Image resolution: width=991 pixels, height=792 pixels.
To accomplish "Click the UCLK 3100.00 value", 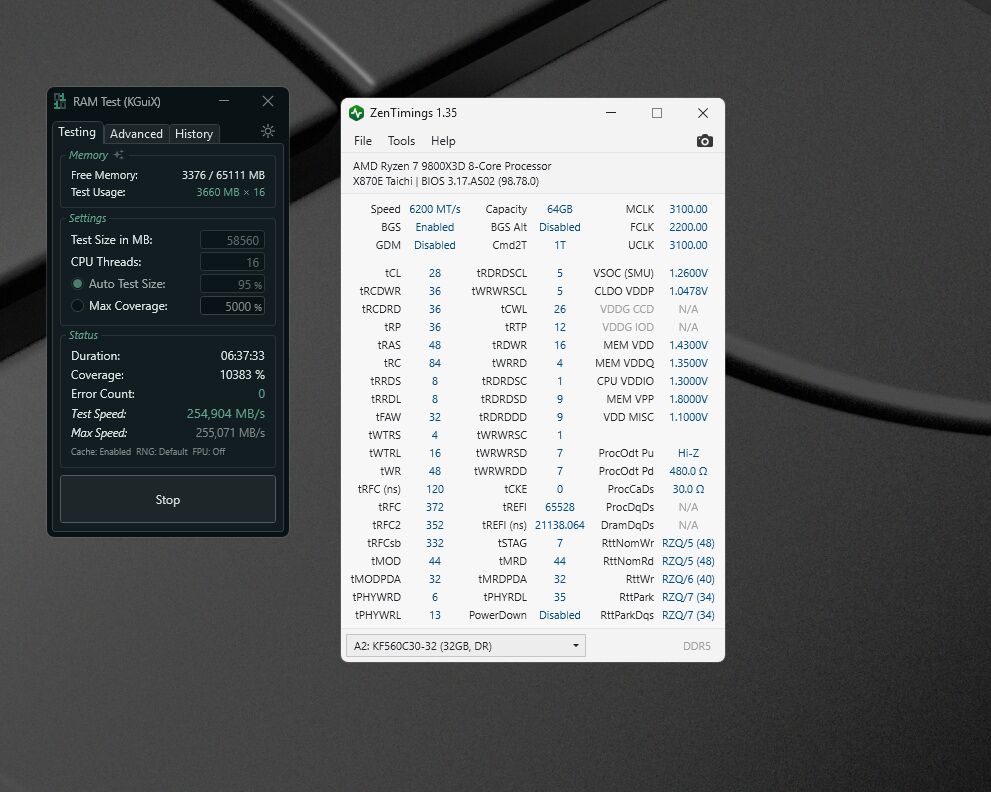I will pos(688,245).
